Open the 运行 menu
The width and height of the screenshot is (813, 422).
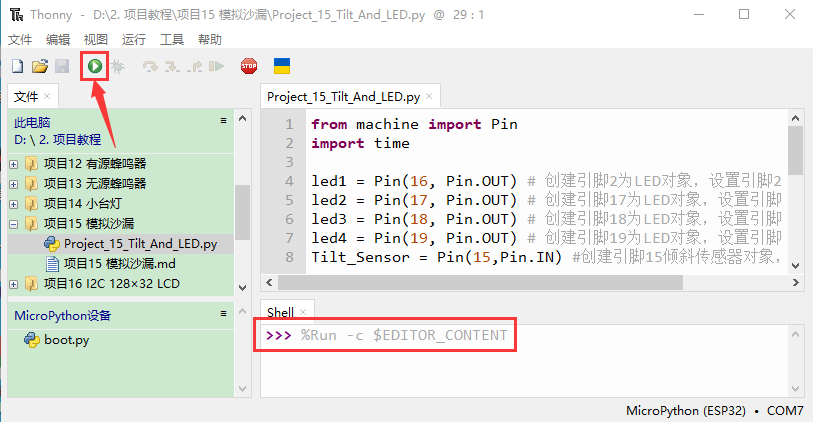click(133, 39)
